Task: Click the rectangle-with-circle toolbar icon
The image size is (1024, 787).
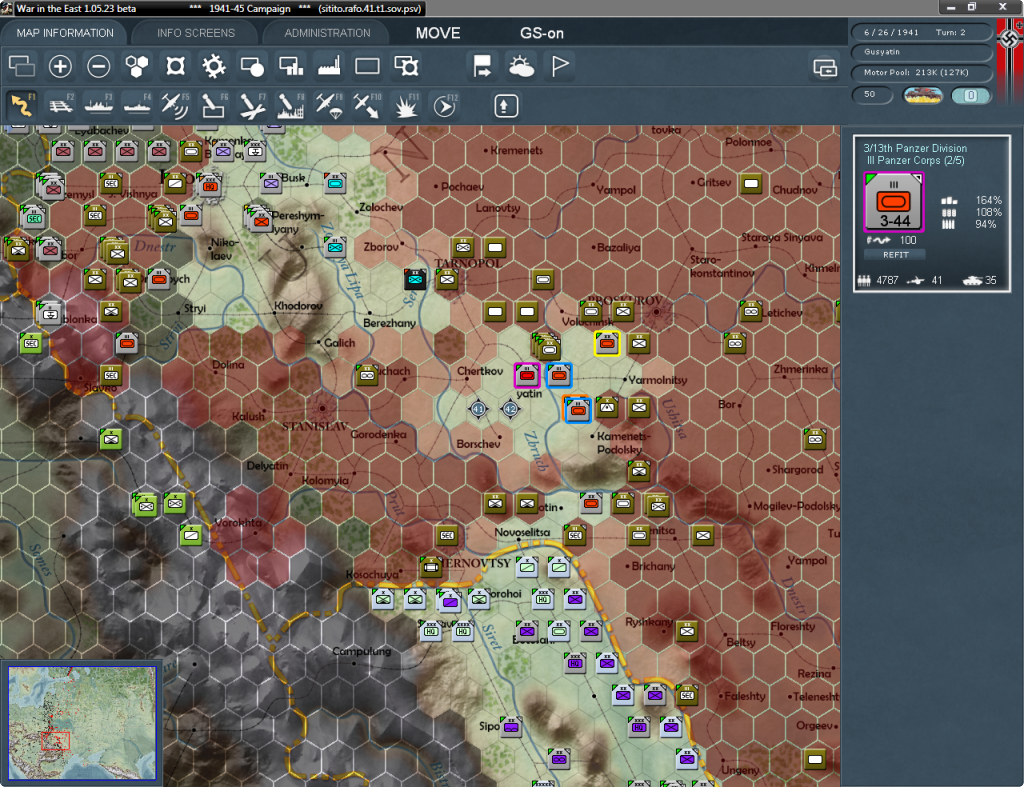Action: pyautogui.click(x=252, y=66)
